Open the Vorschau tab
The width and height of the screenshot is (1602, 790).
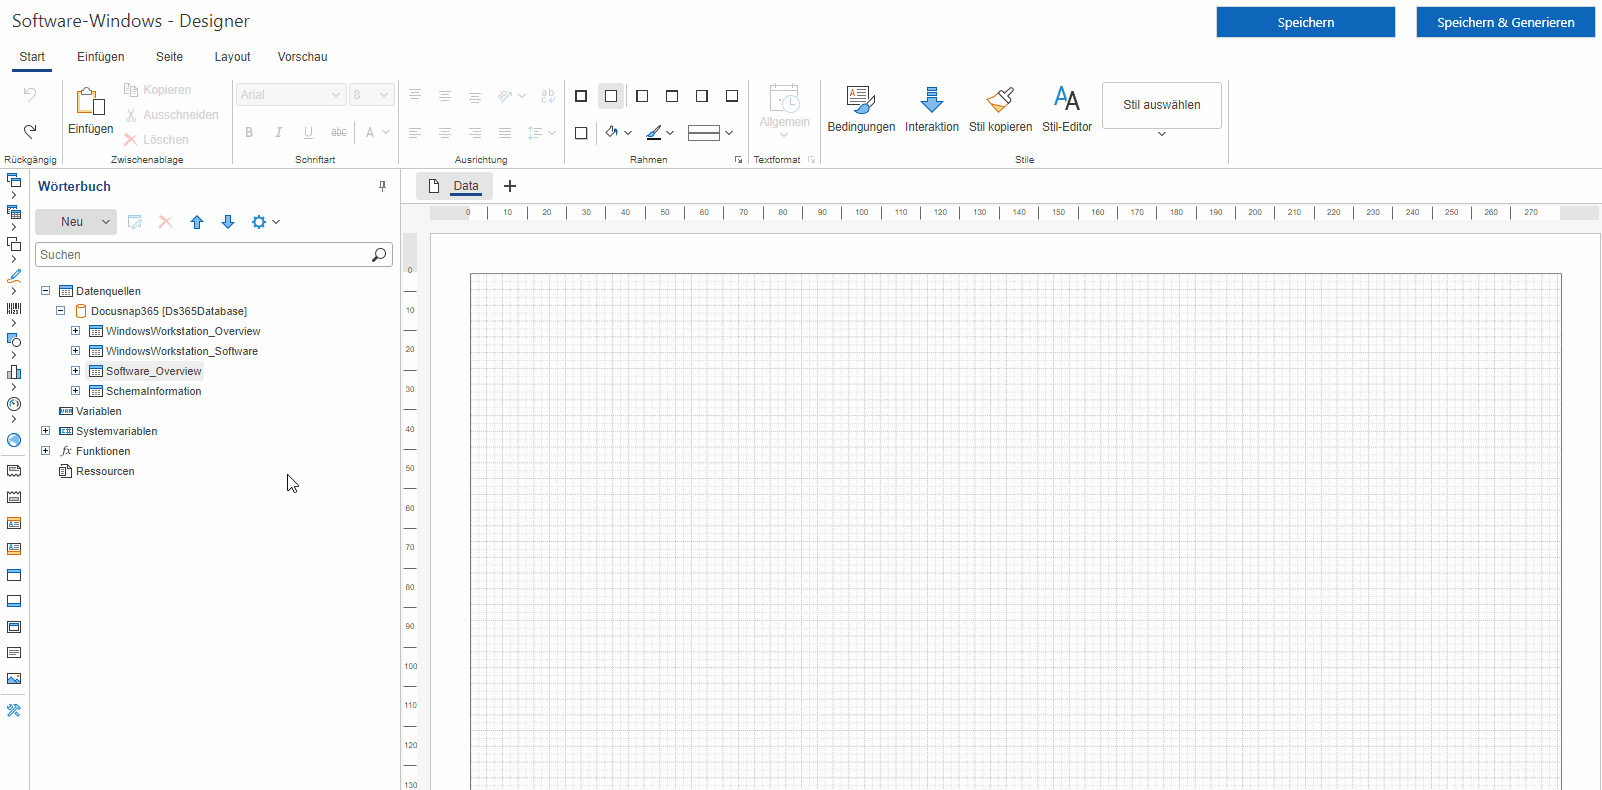tap(302, 57)
